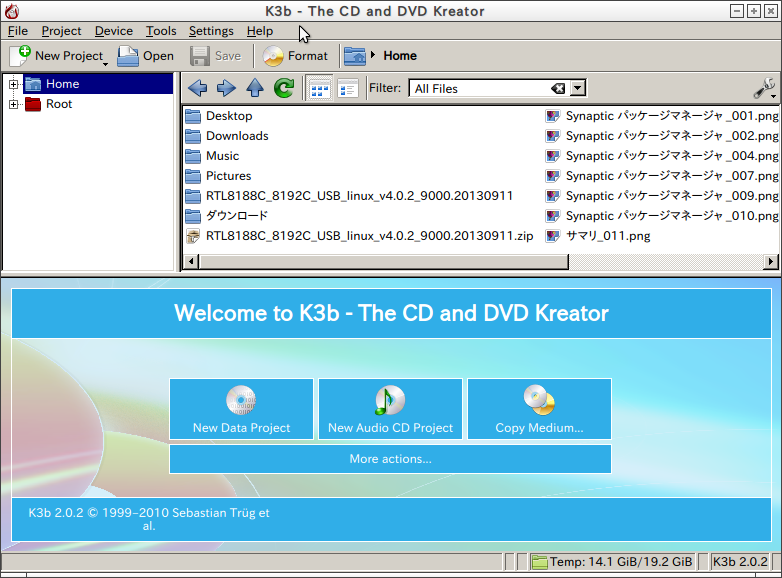Go forward with the right arrow icon
This screenshot has width=782, height=578.
[x=226, y=88]
